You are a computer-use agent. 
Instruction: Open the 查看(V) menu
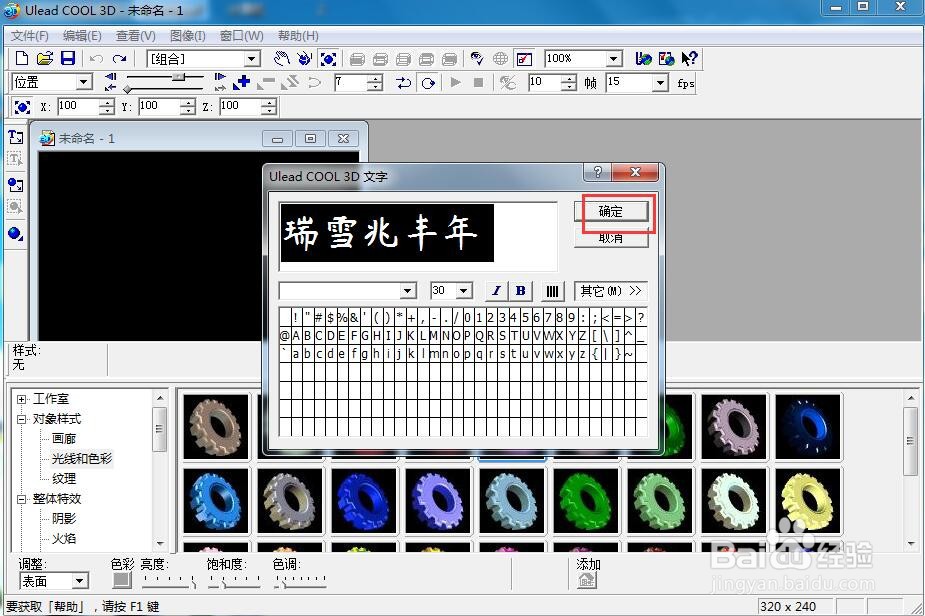pyautogui.click(x=136, y=36)
